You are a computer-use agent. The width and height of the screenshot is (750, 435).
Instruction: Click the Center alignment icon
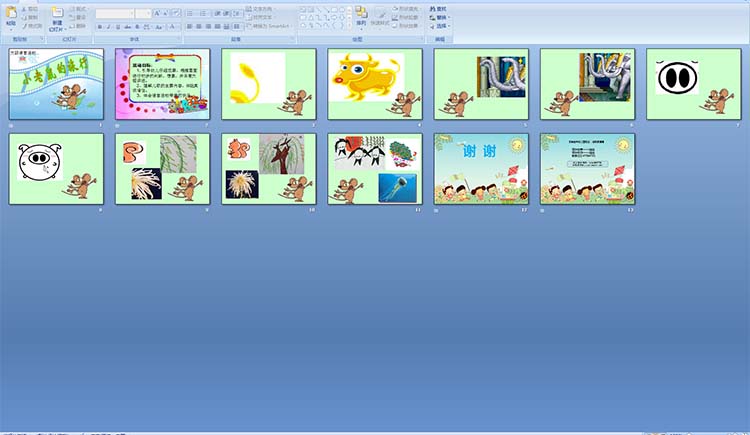pos(199,27)
